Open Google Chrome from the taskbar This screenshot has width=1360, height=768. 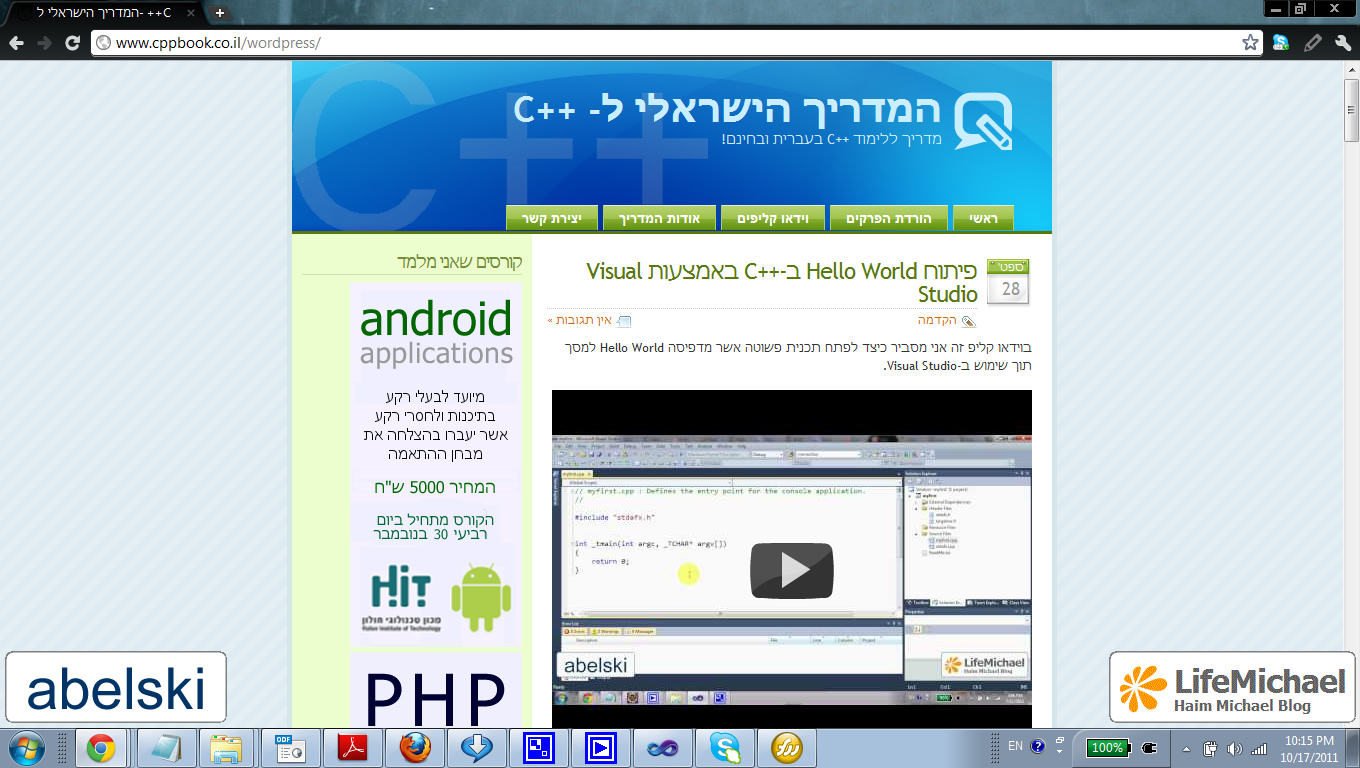click(x=100, y=748)
